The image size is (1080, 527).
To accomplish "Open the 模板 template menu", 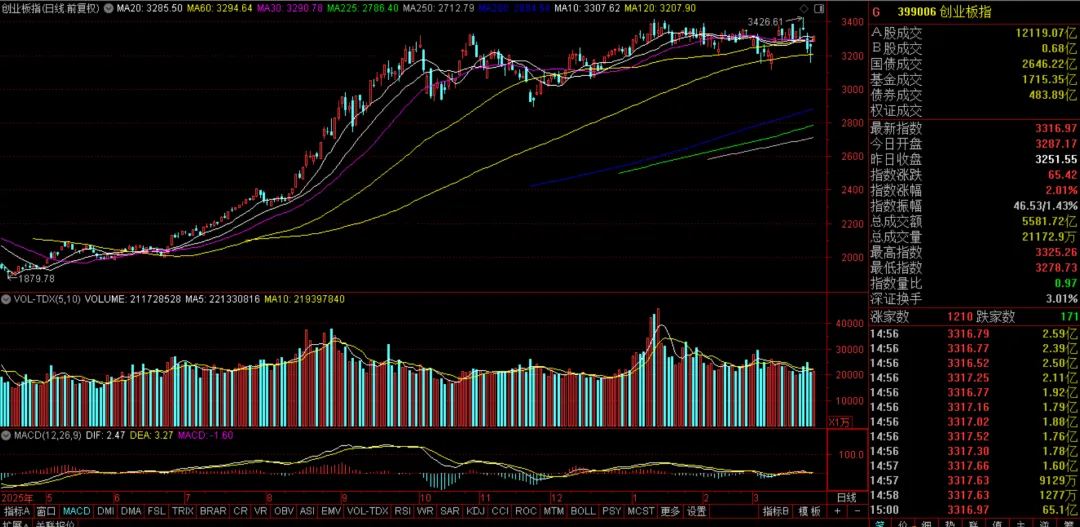I will click(x=809, y=511).
